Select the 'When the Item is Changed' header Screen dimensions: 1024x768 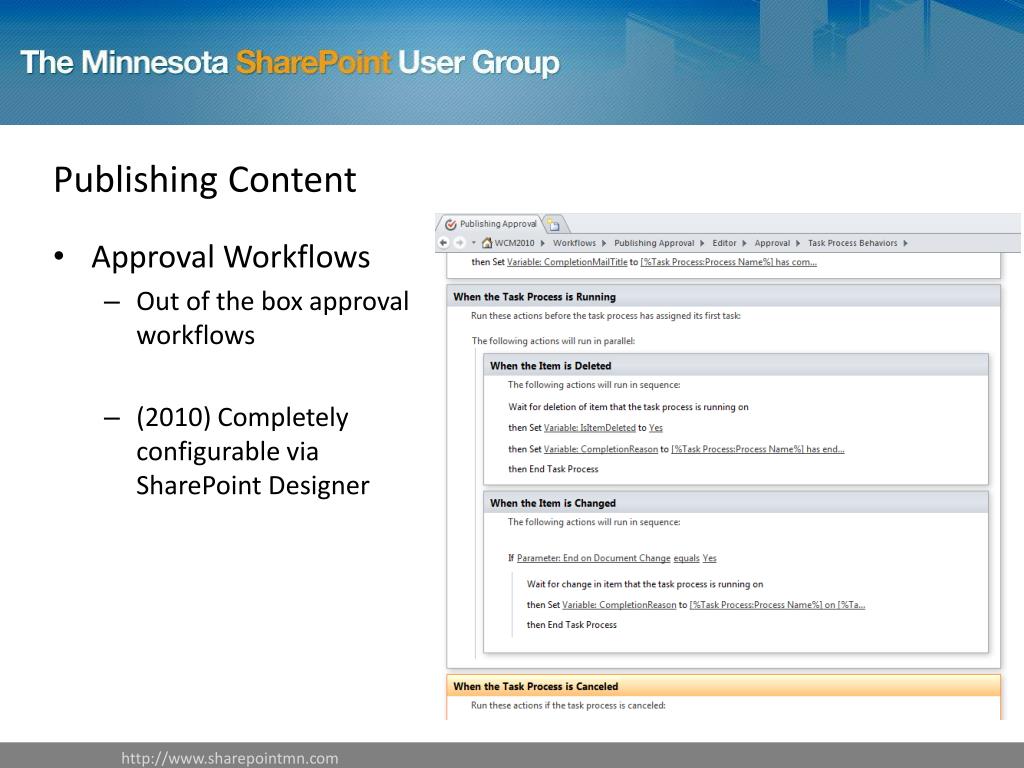tap(736, 503)
